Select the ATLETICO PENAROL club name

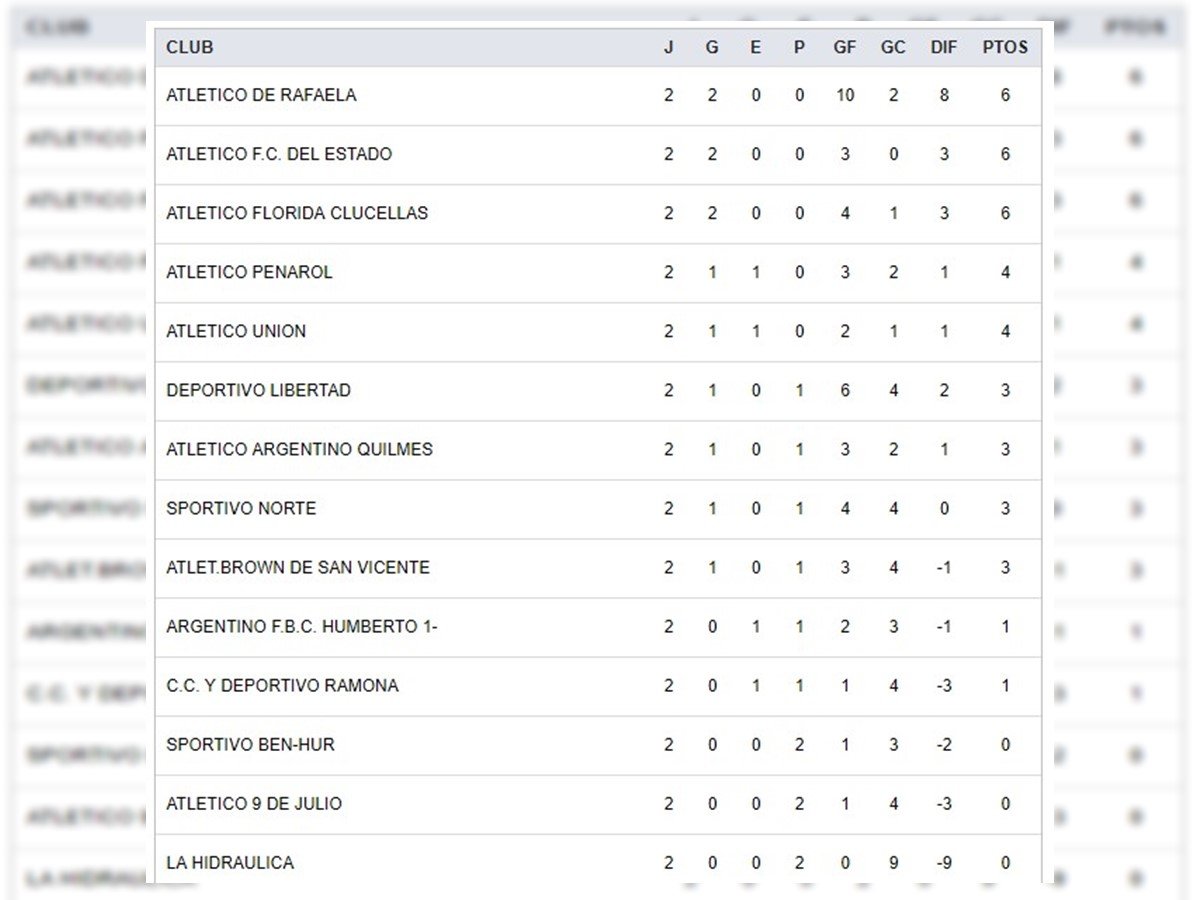(x=249, y=272)
